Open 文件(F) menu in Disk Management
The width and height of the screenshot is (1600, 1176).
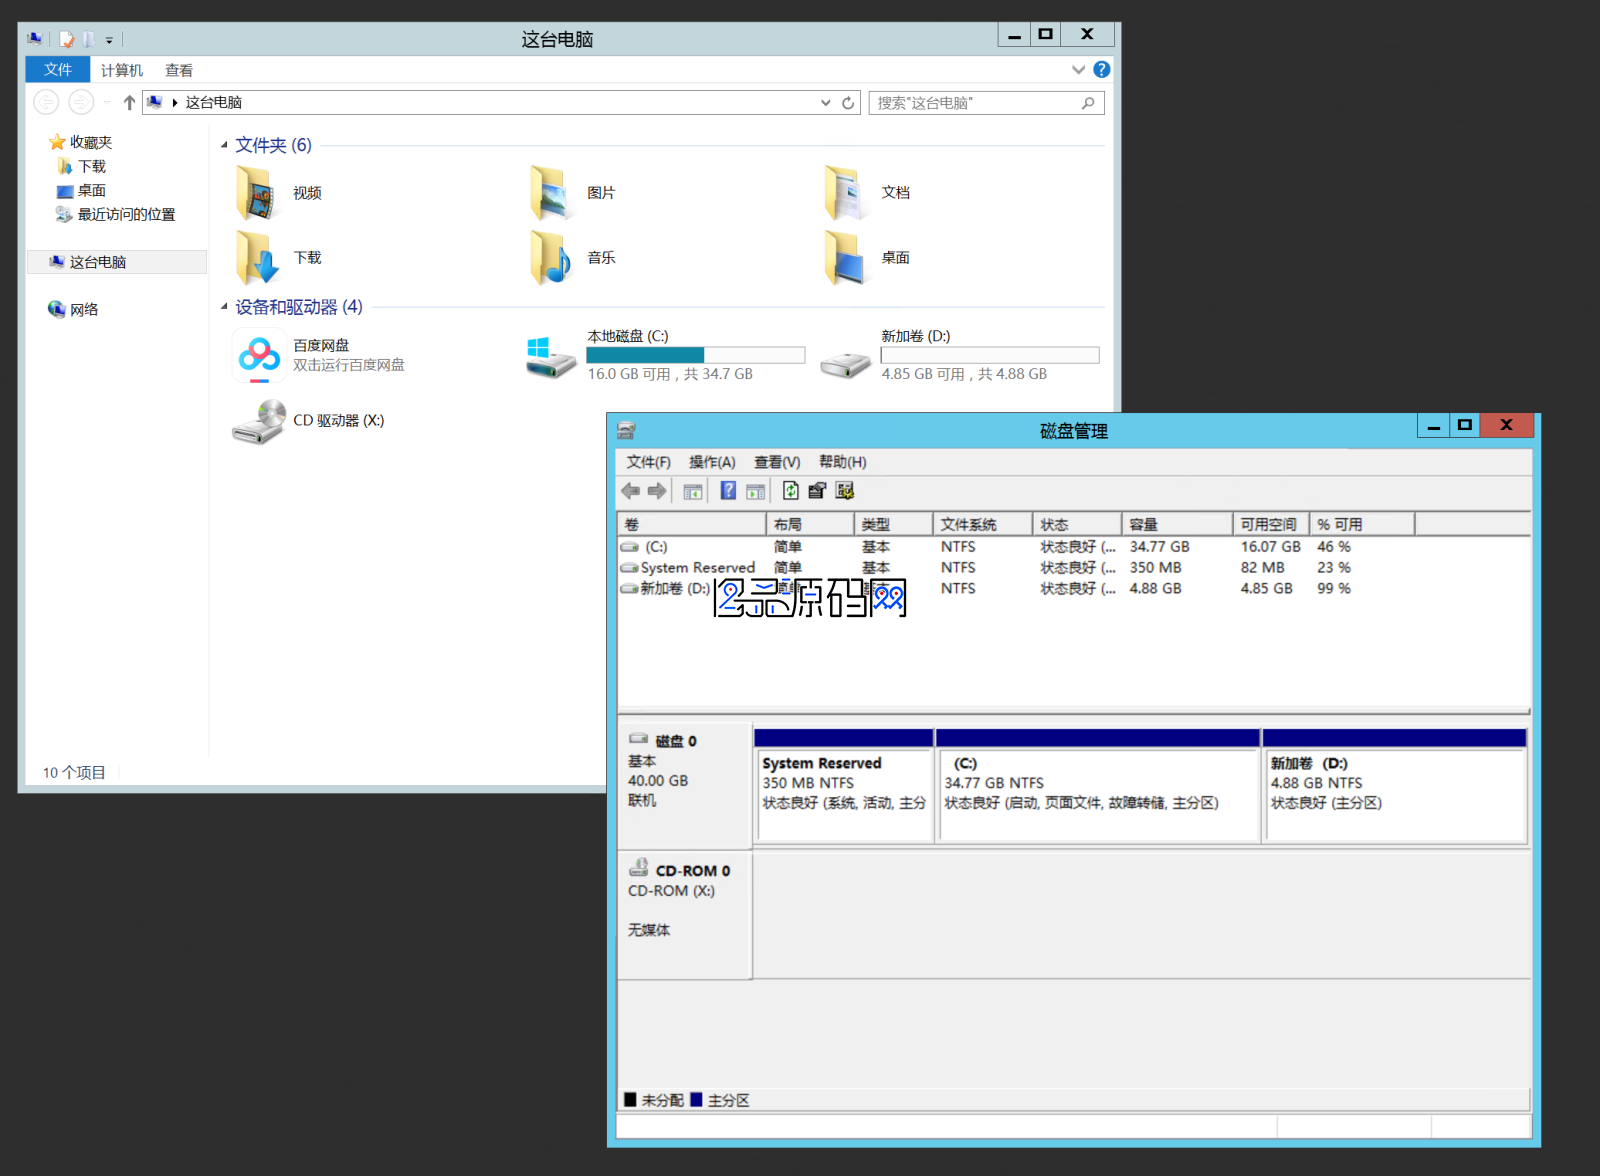coord(648,462)
